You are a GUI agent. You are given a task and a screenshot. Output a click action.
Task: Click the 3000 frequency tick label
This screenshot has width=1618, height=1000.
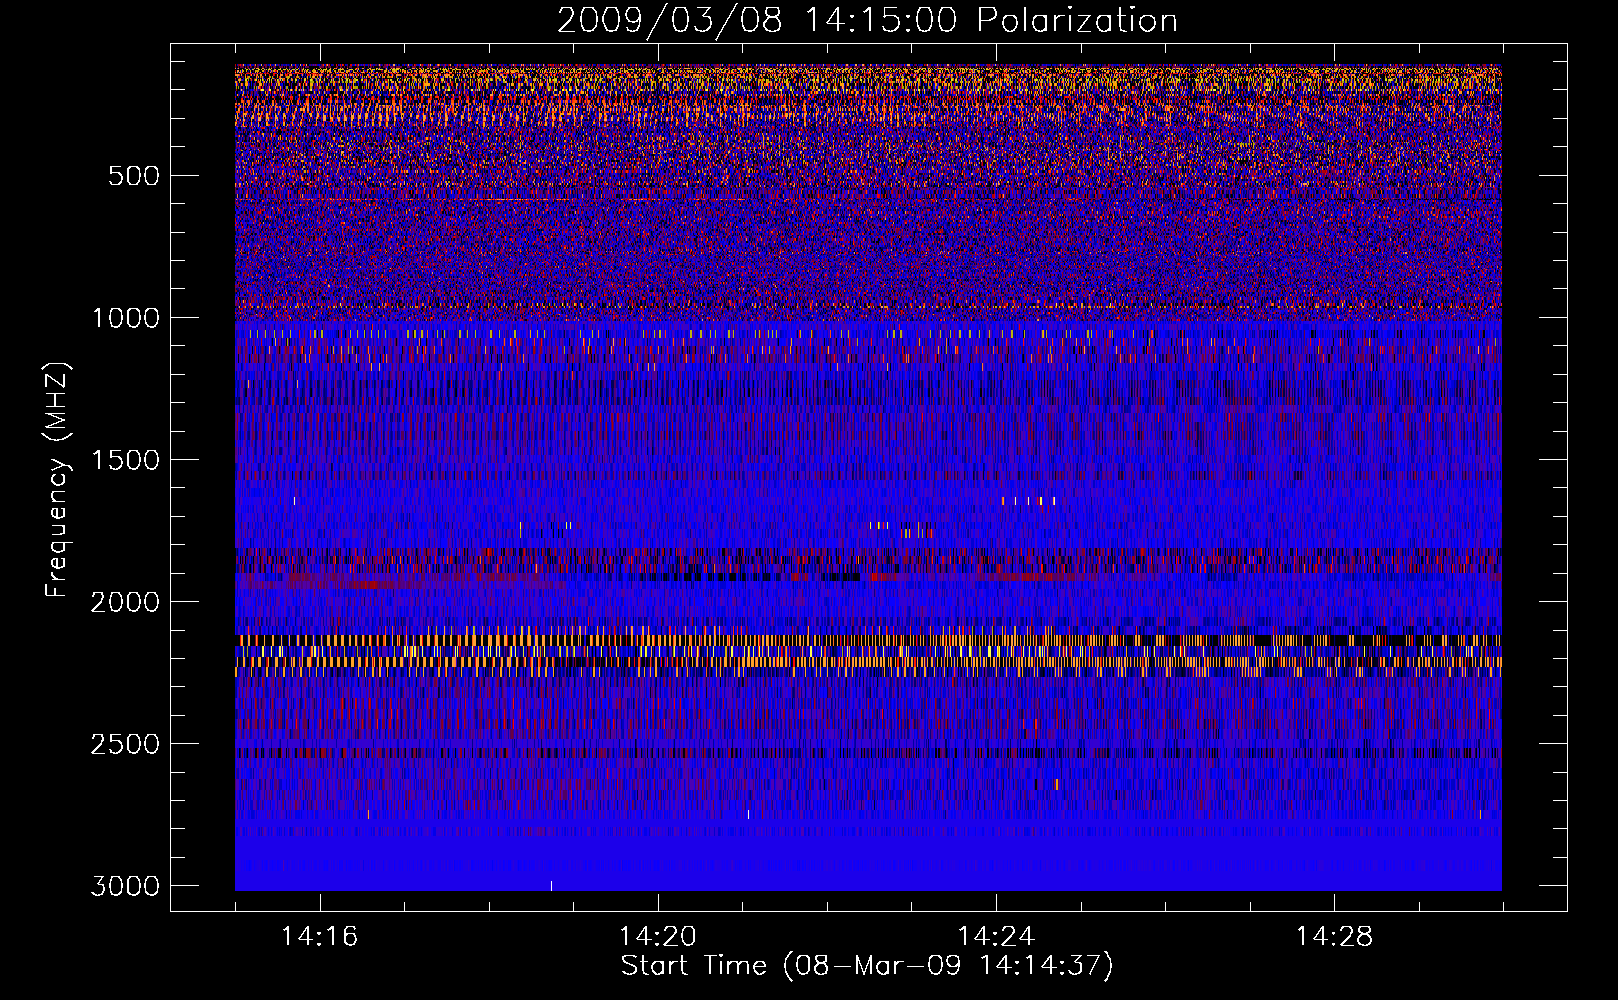[125, 886]
